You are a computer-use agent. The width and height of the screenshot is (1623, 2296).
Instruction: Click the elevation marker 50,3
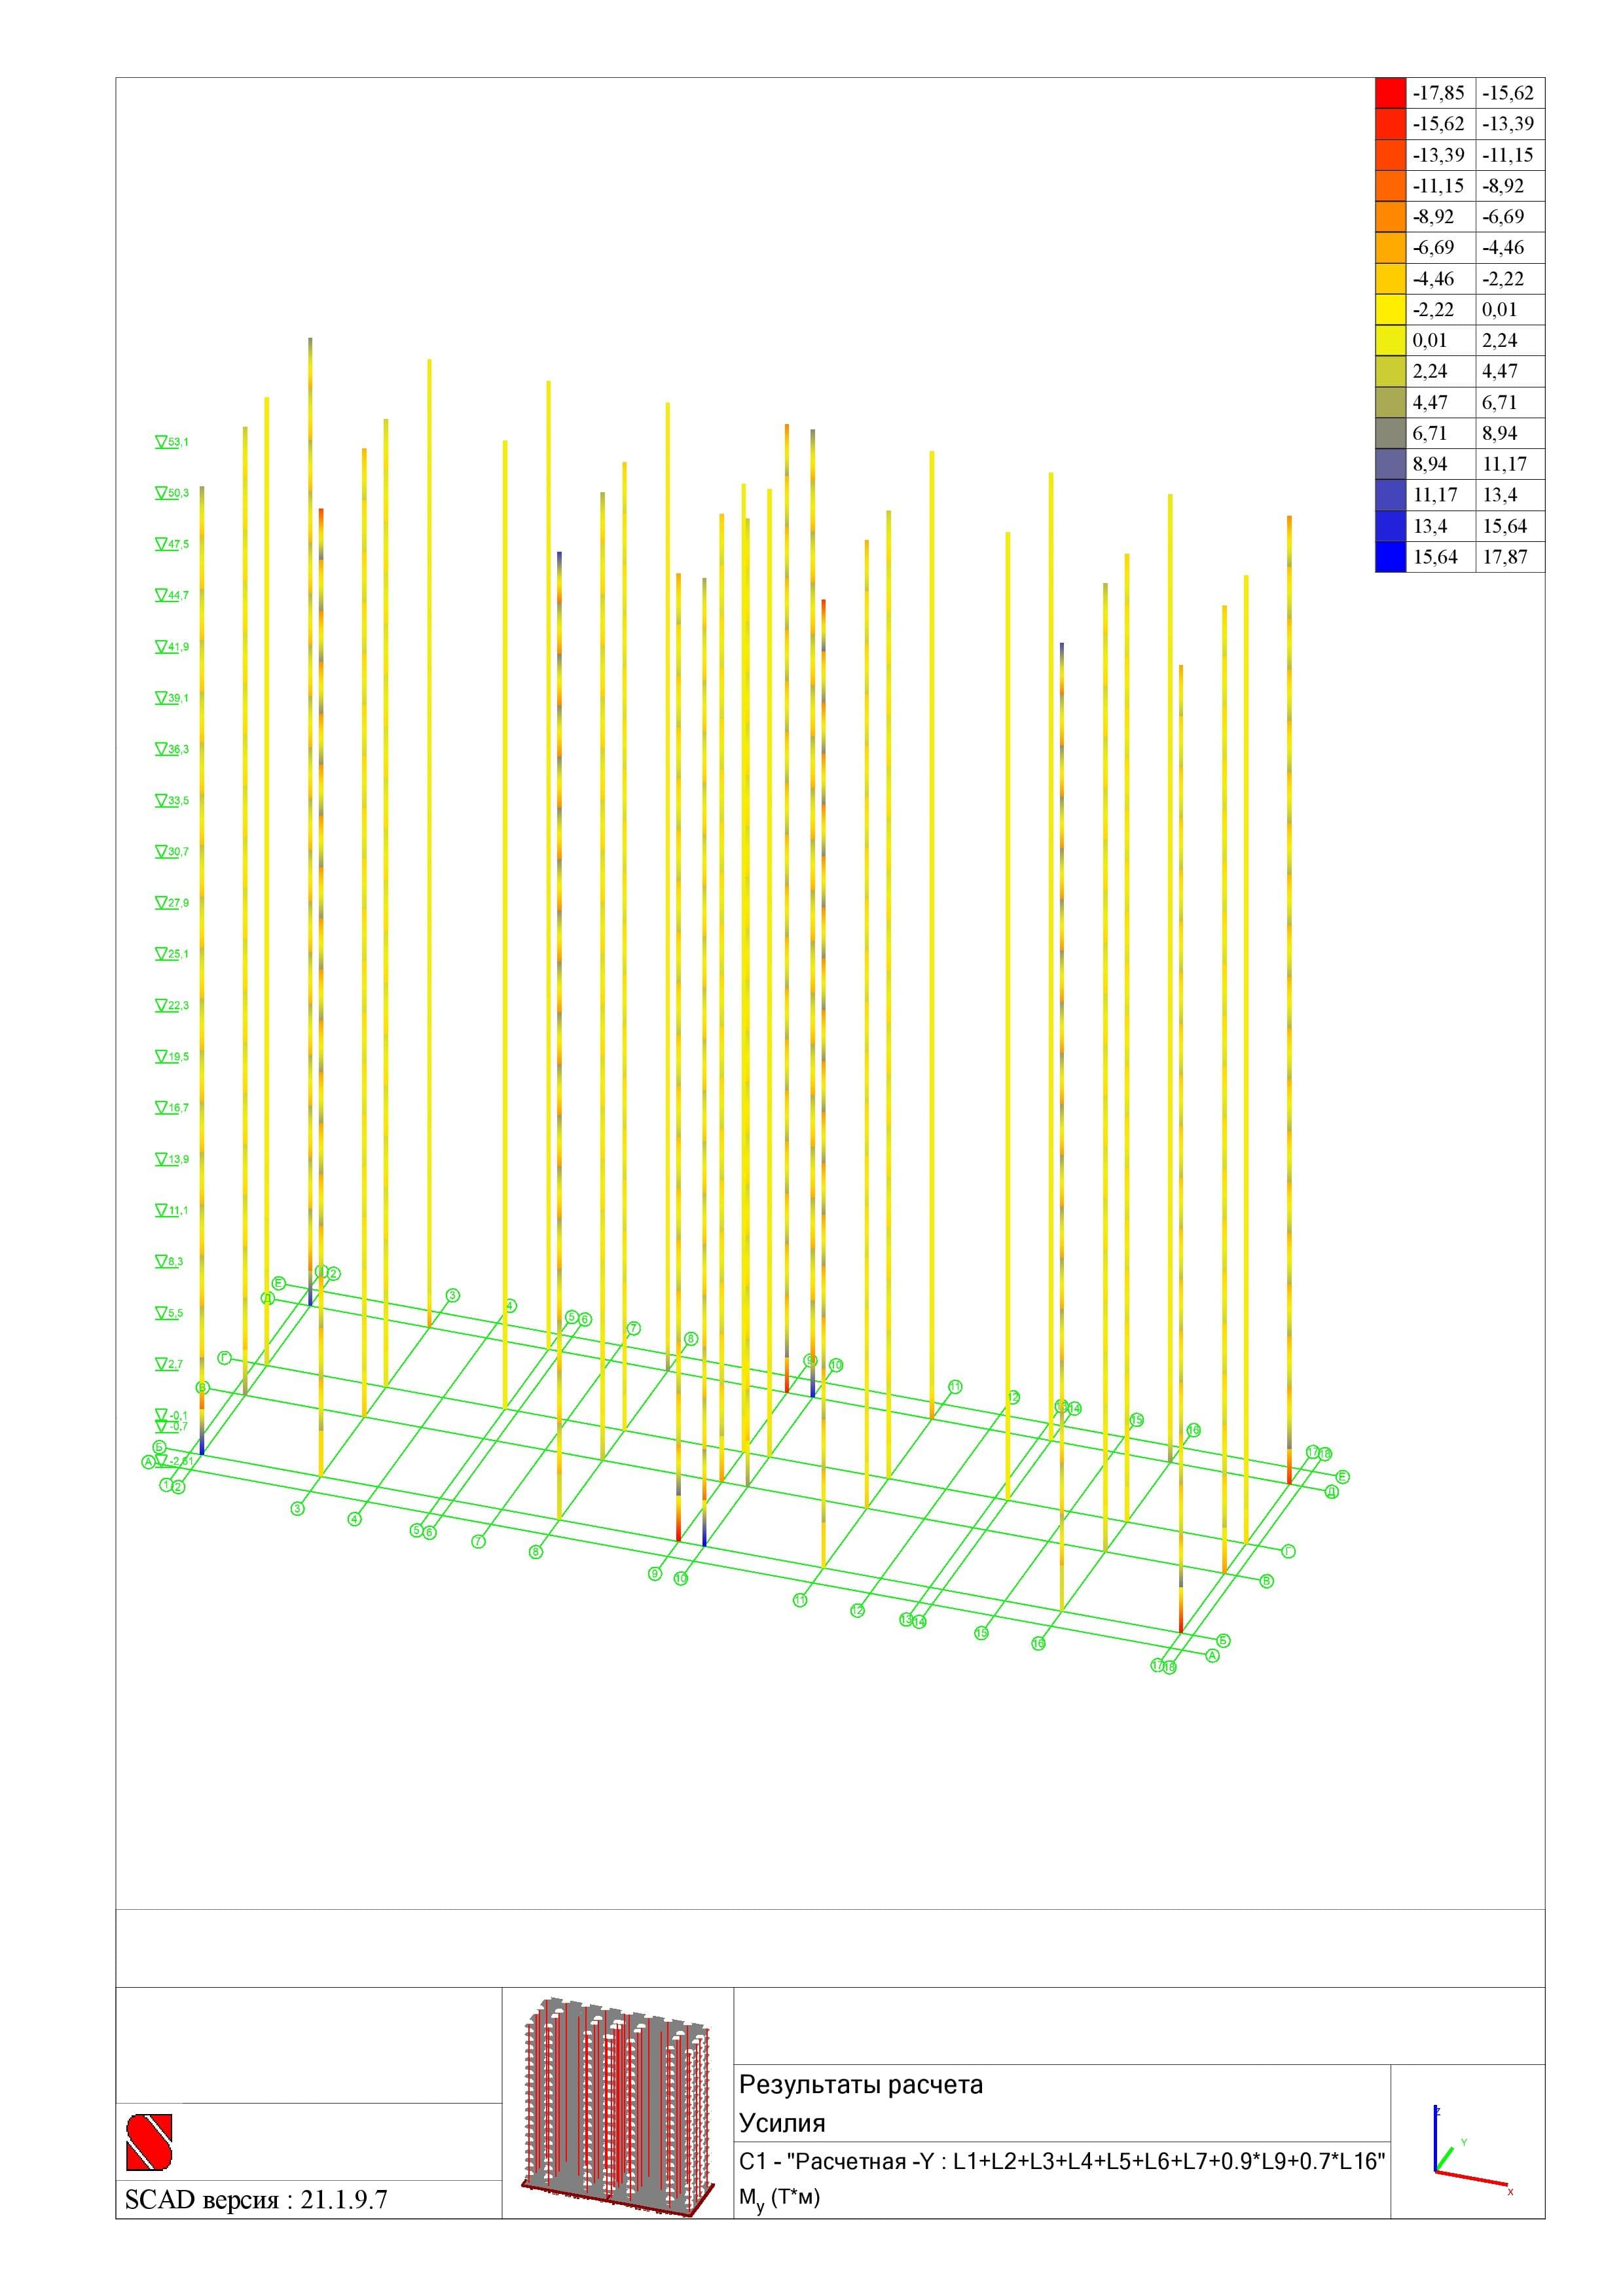(172, 493)
